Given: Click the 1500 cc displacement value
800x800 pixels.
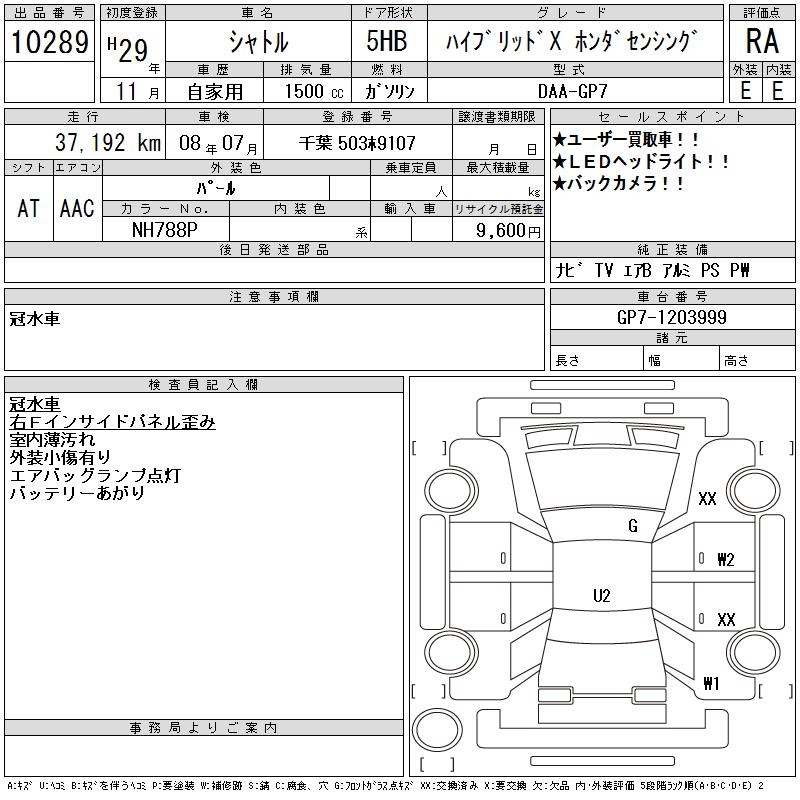Looking at the screenshot, I should 313,92.
